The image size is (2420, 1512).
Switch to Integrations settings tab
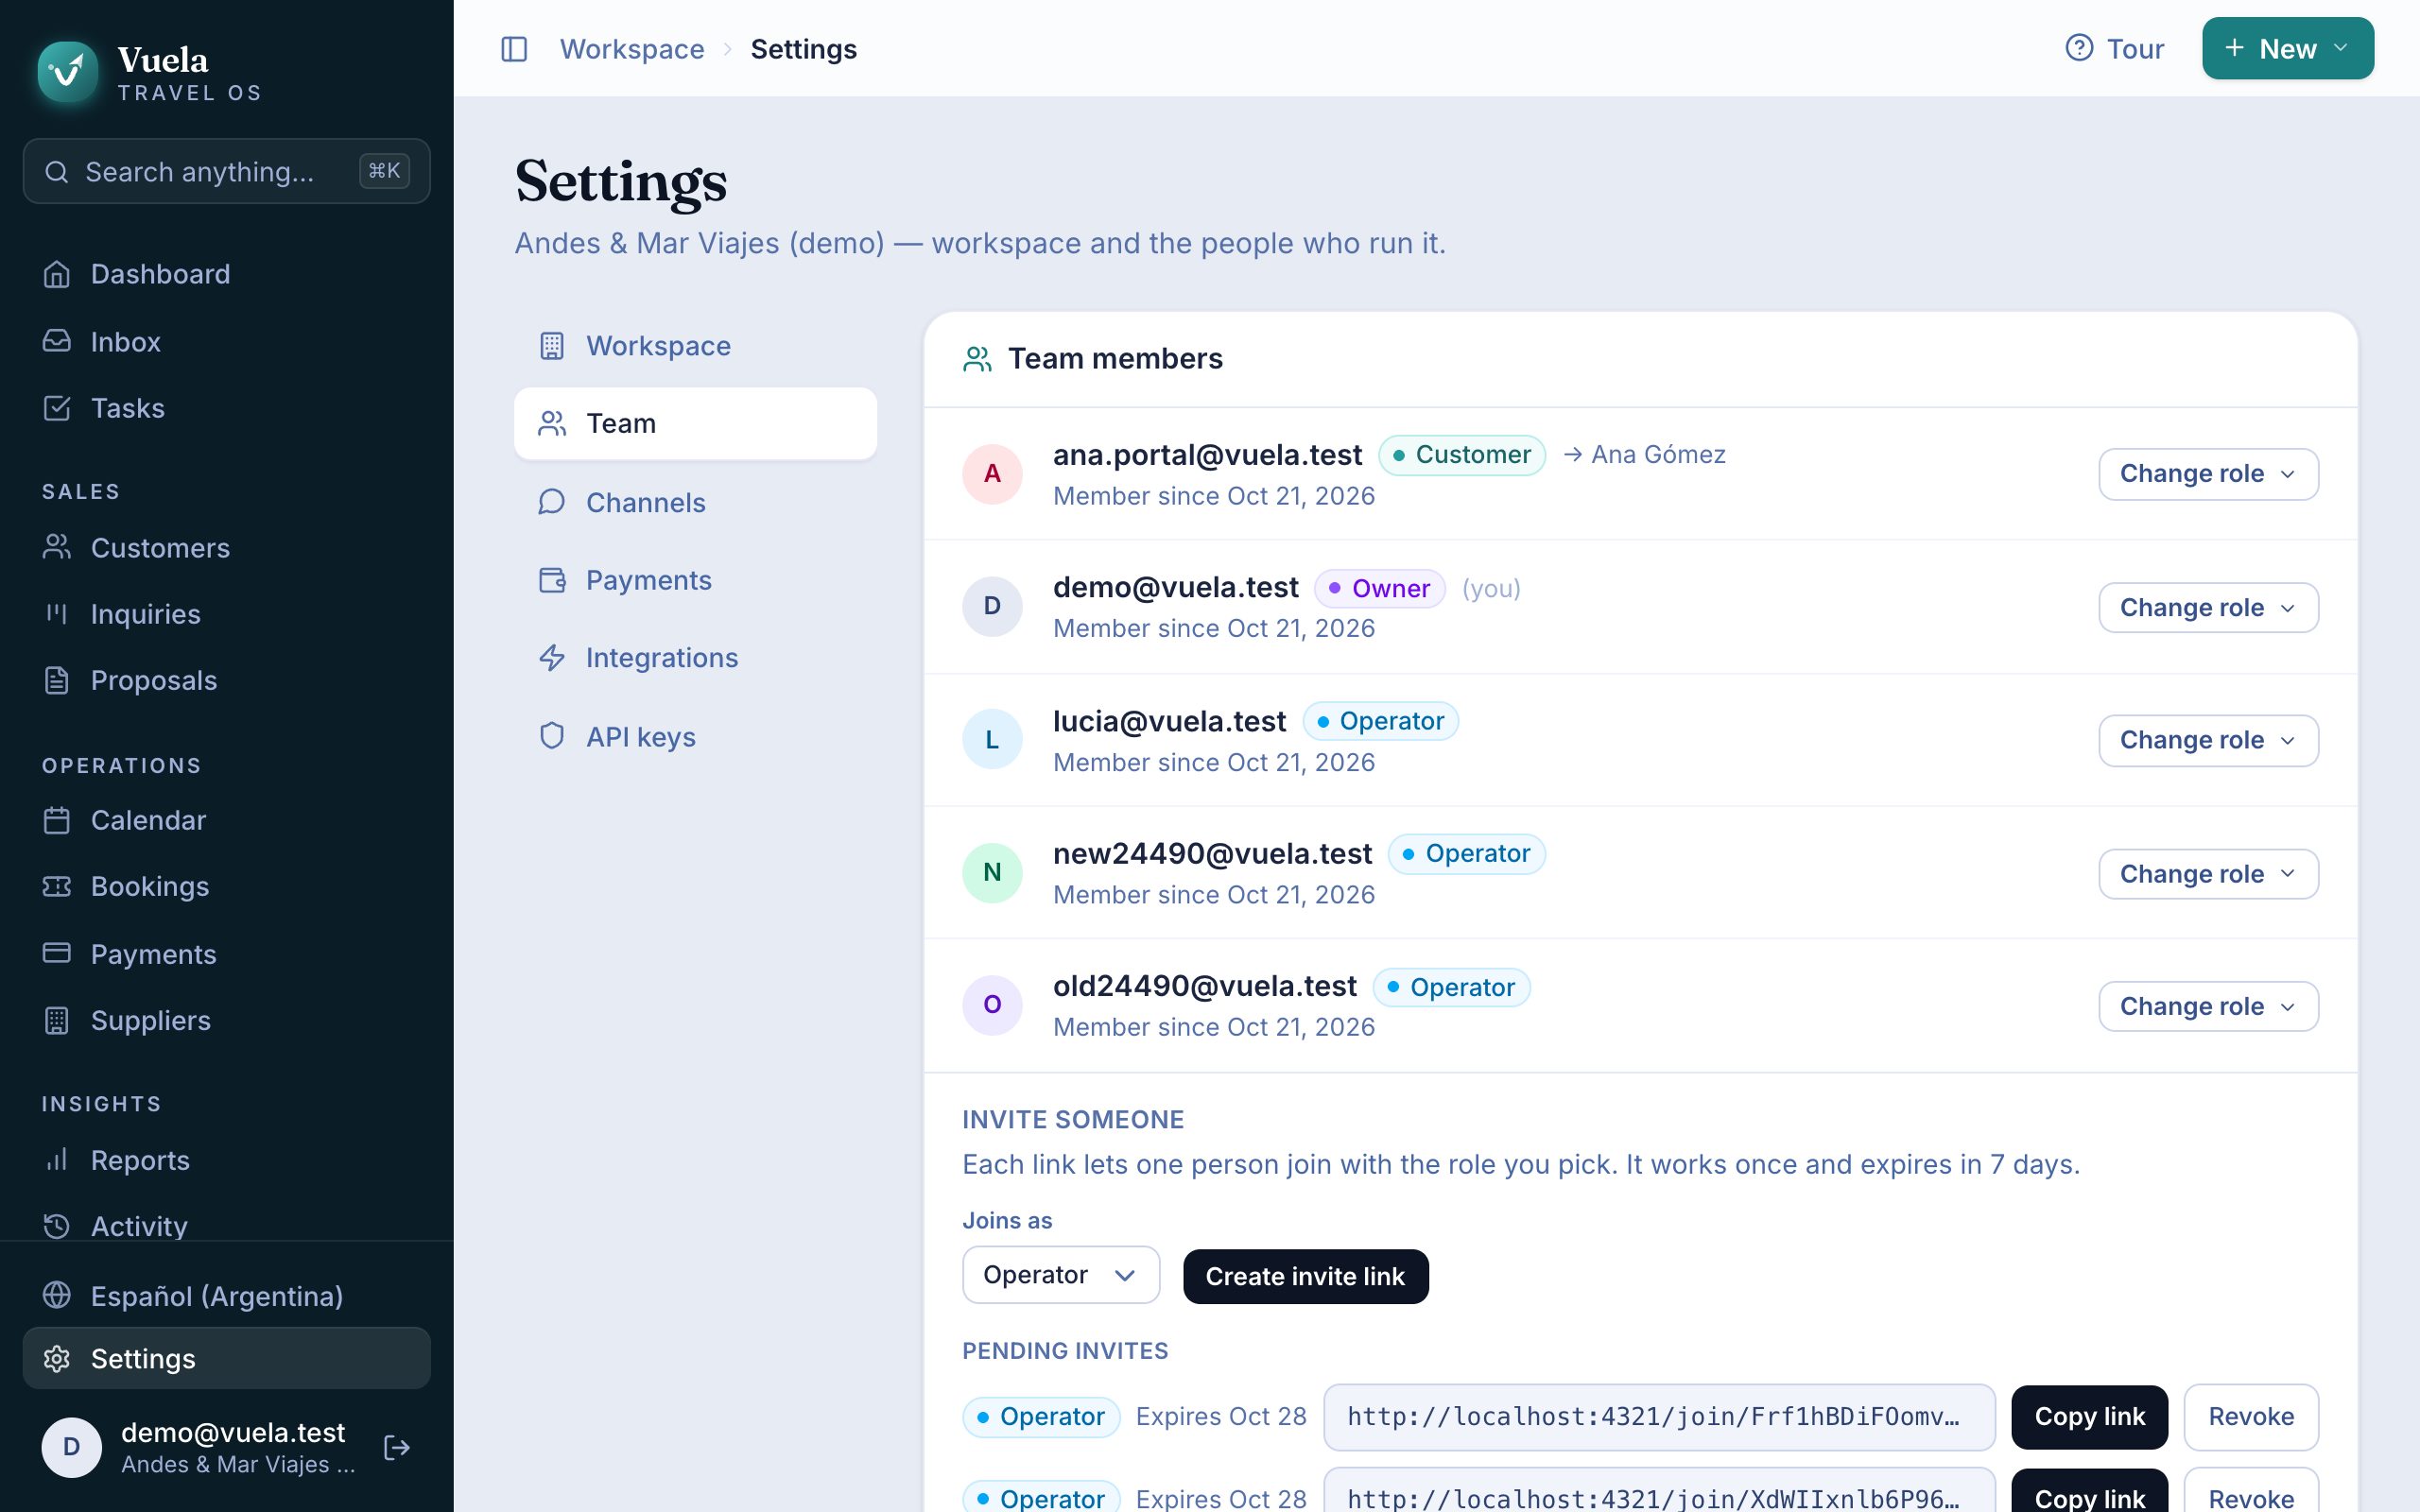[x=696, y=658]
